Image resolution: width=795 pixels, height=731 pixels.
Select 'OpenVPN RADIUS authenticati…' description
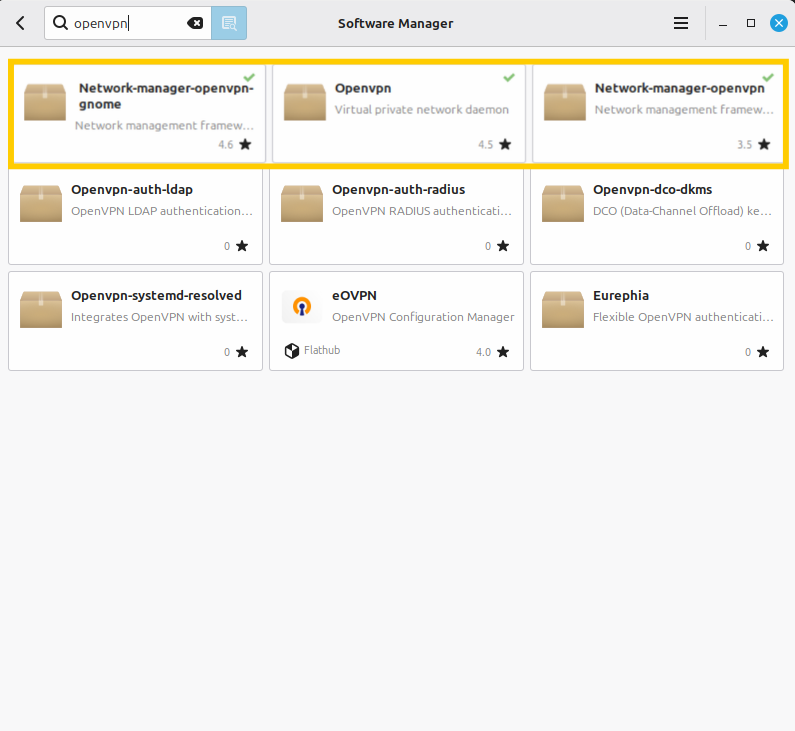422,211
